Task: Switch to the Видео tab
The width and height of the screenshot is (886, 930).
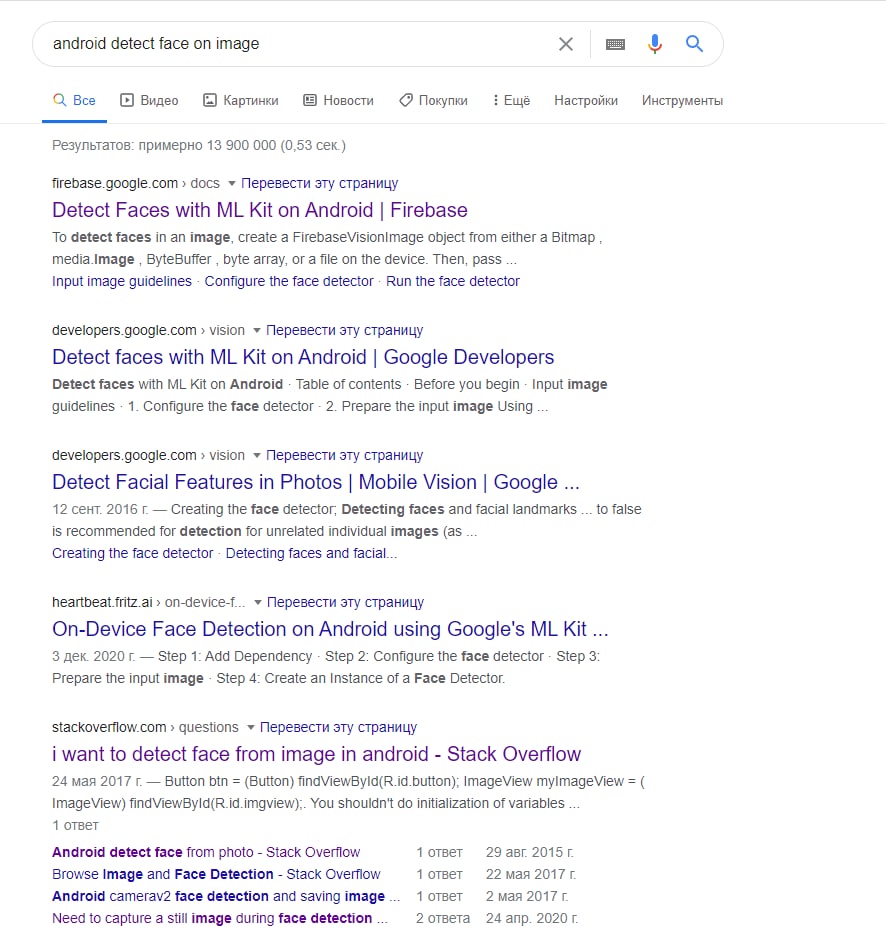Action: click(149, 100)
